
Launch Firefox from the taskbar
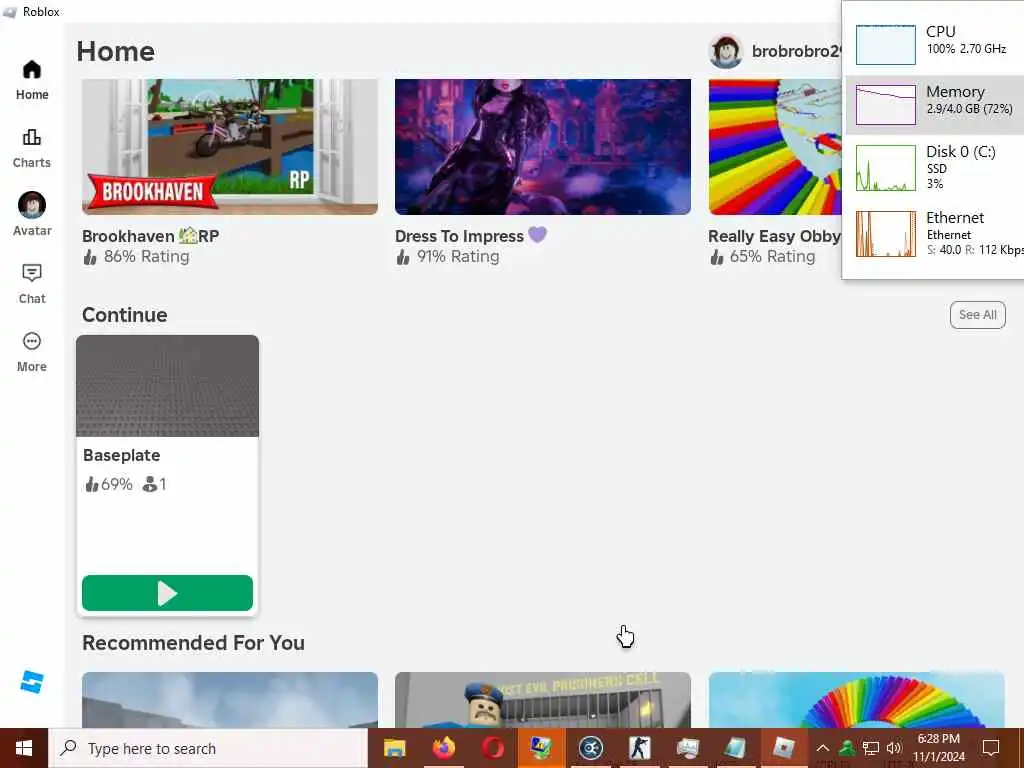click(443, 748)
